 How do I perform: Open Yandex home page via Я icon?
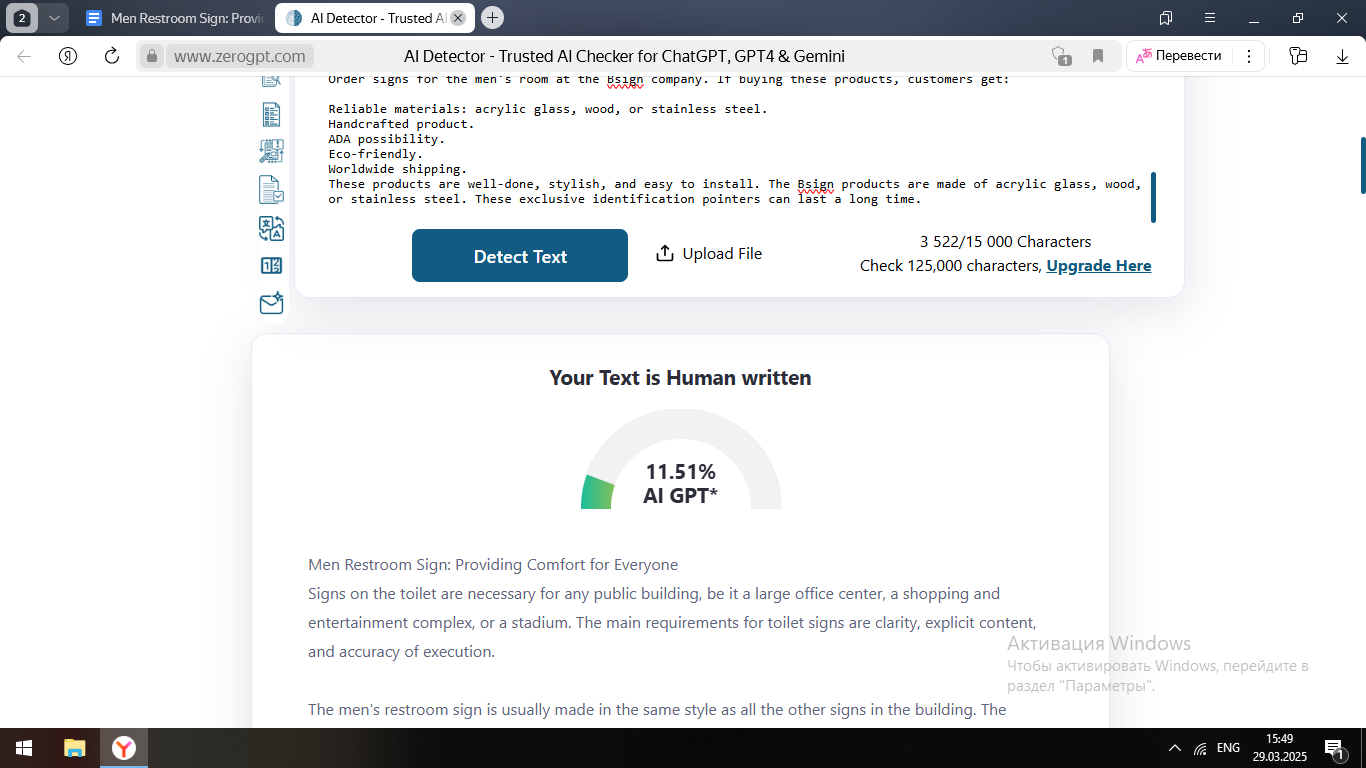(x=68, y=56)
